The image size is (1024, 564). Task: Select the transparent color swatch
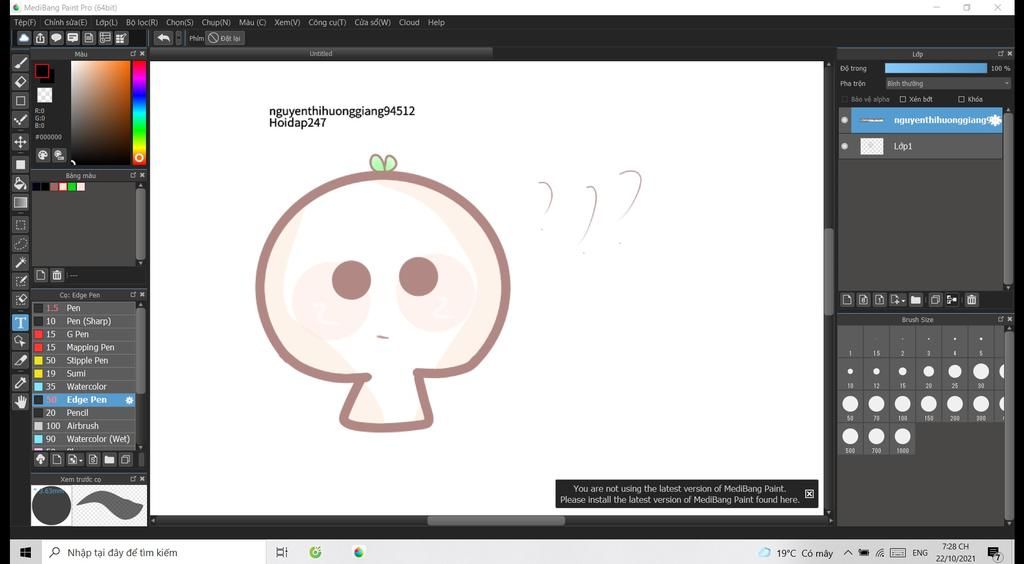(44, 95)
